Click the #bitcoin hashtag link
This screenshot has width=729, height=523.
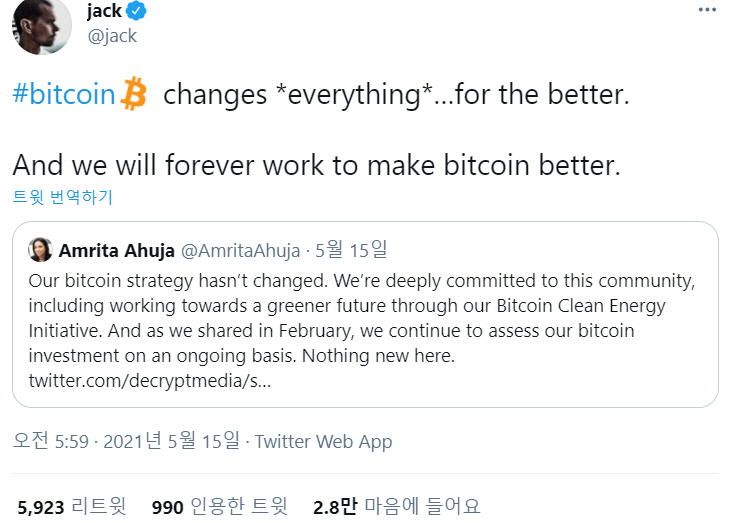click(64, 95)
